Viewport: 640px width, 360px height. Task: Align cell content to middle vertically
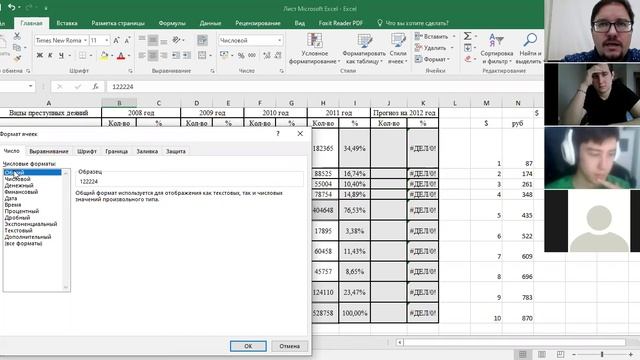point(153,40)
